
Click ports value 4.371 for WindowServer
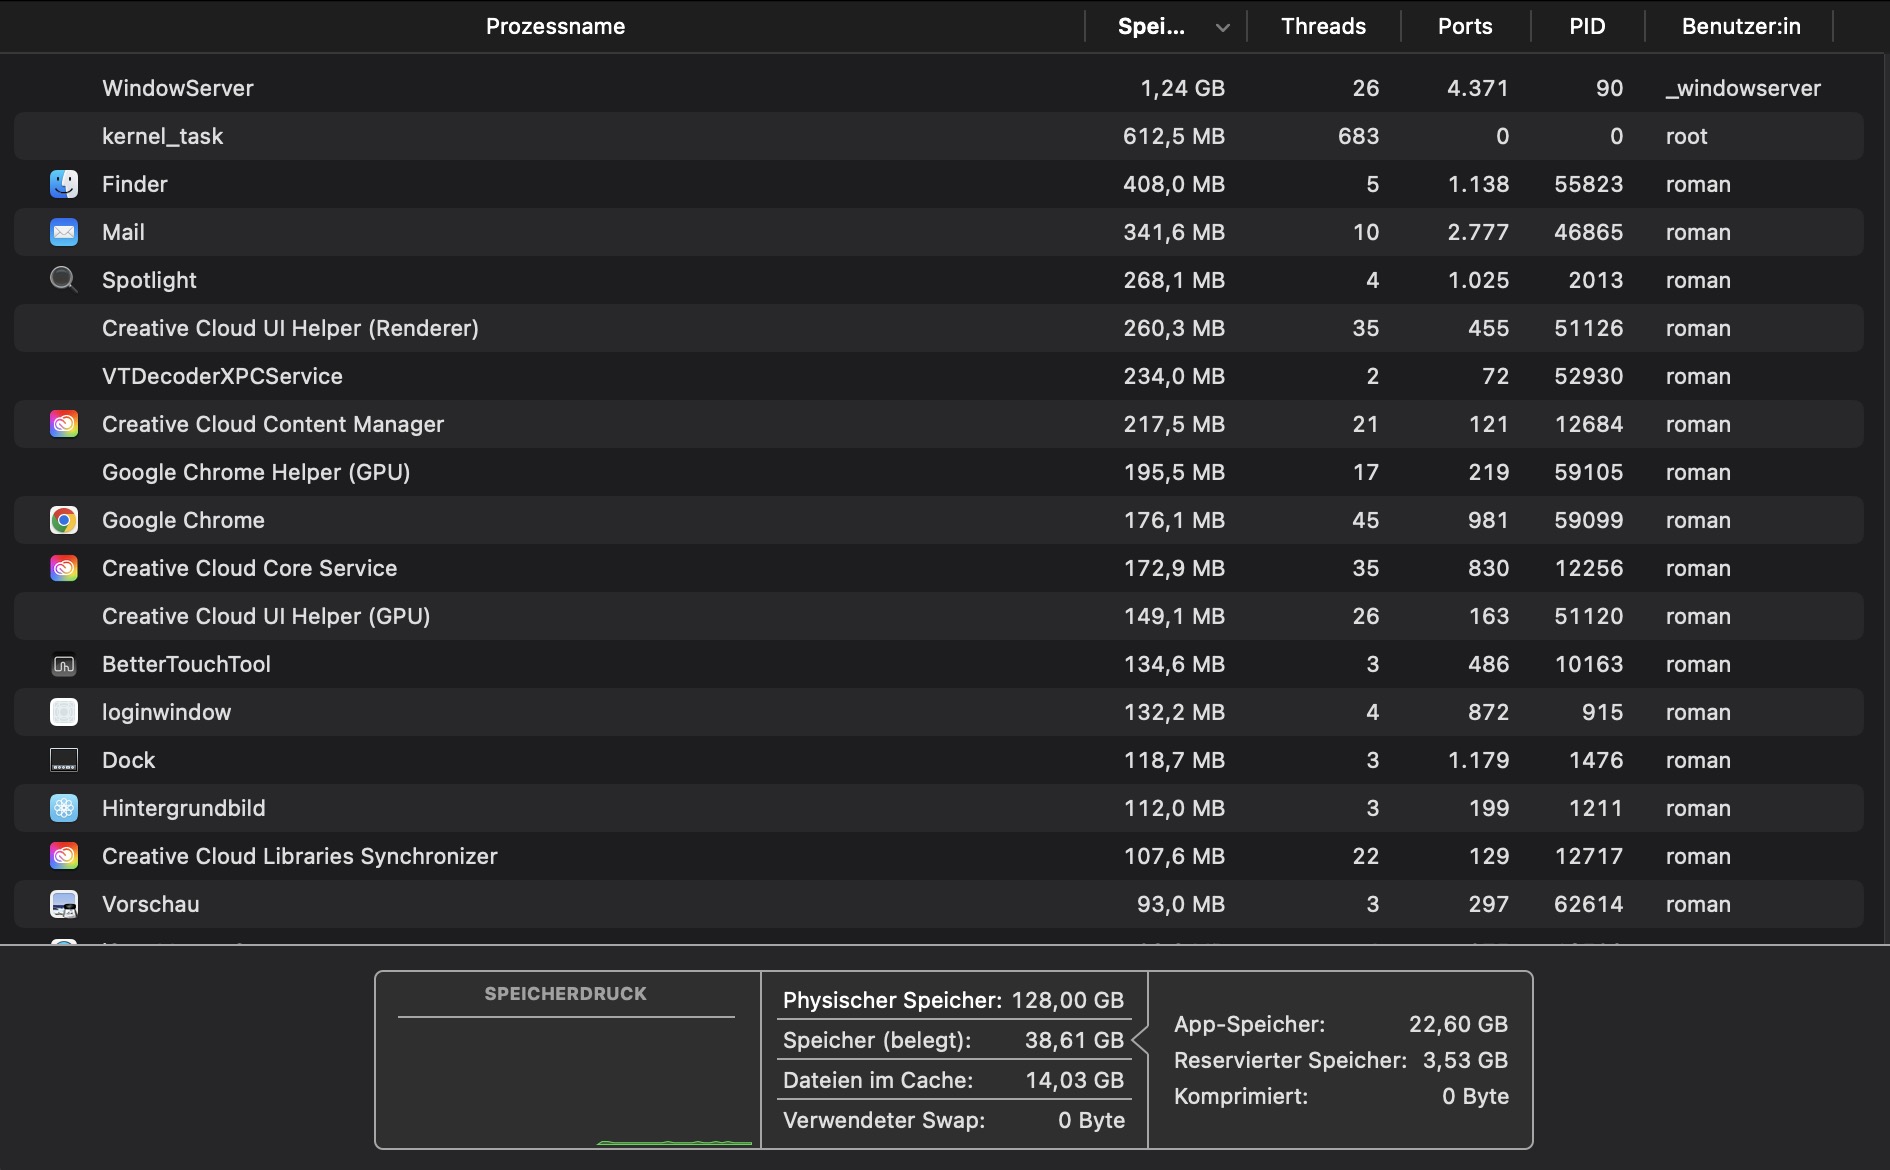[x=1477, y=88]
